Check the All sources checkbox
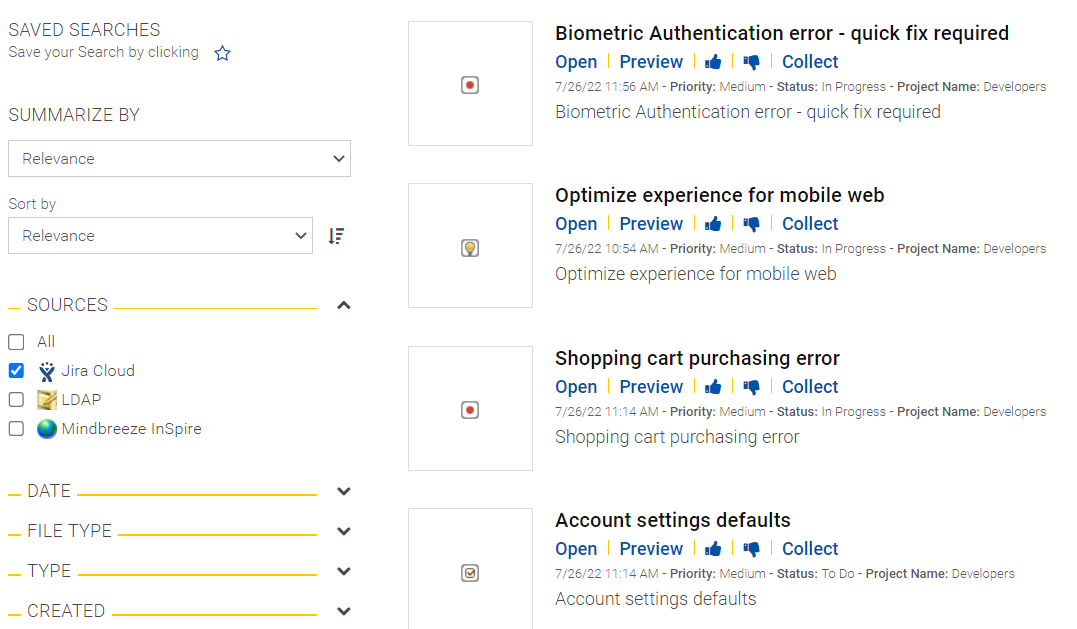The height and width of the screenshot is (629, 1077). tap(16, 342)
